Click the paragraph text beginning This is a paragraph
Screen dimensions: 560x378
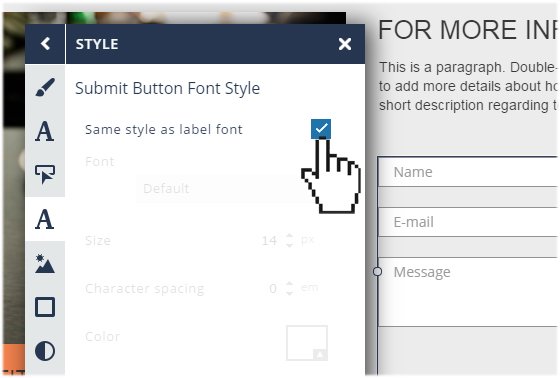(468, 86)
